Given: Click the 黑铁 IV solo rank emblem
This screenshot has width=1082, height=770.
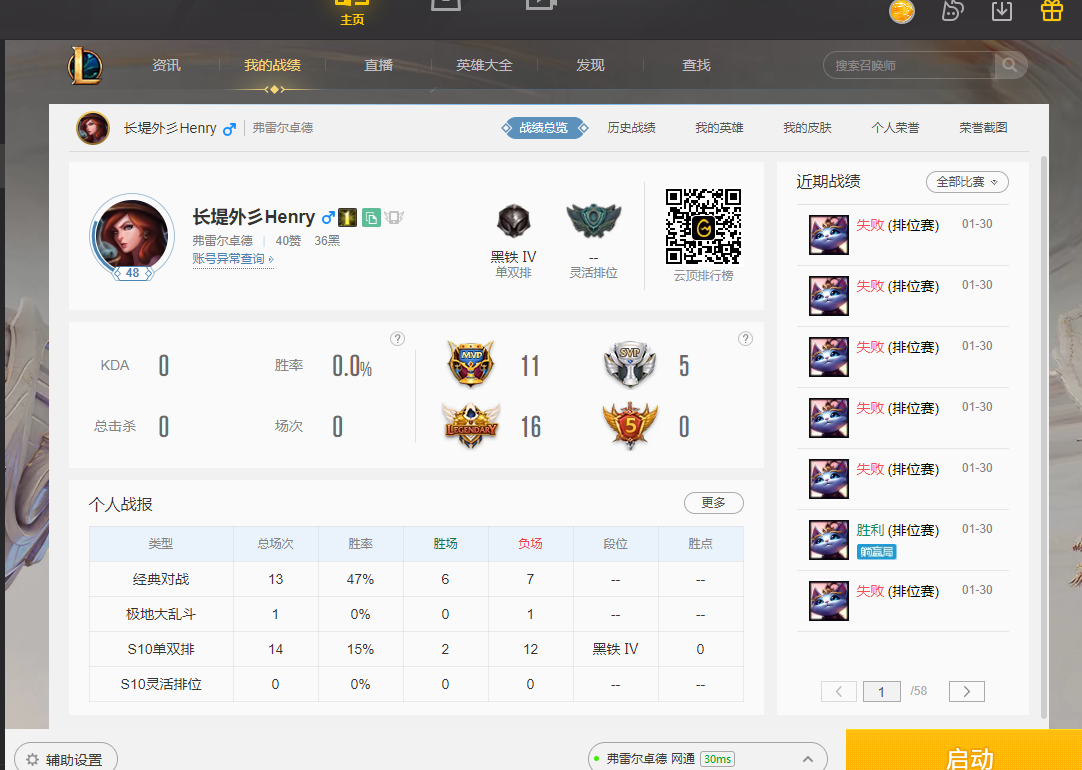Looking at the screenshot, I should tap(513, 221).
